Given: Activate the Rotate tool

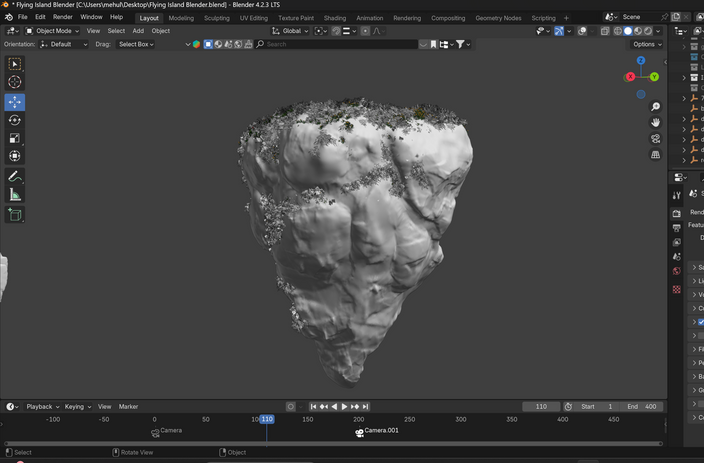Looking at the screenshot, I should point(15,120).
